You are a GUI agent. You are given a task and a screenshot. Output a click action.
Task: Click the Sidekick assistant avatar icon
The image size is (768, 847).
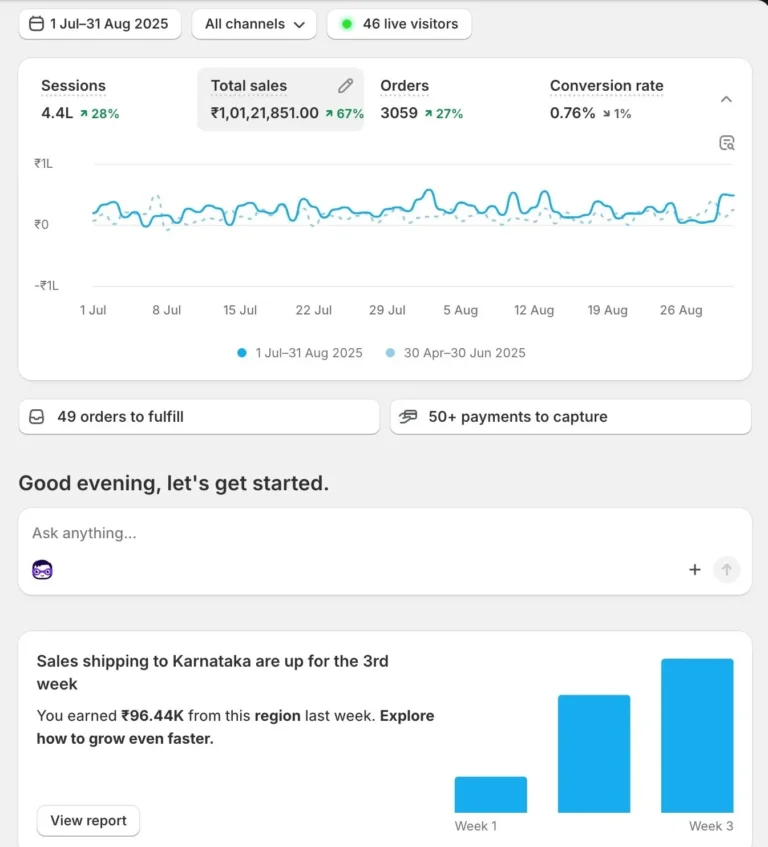[42, 570]
